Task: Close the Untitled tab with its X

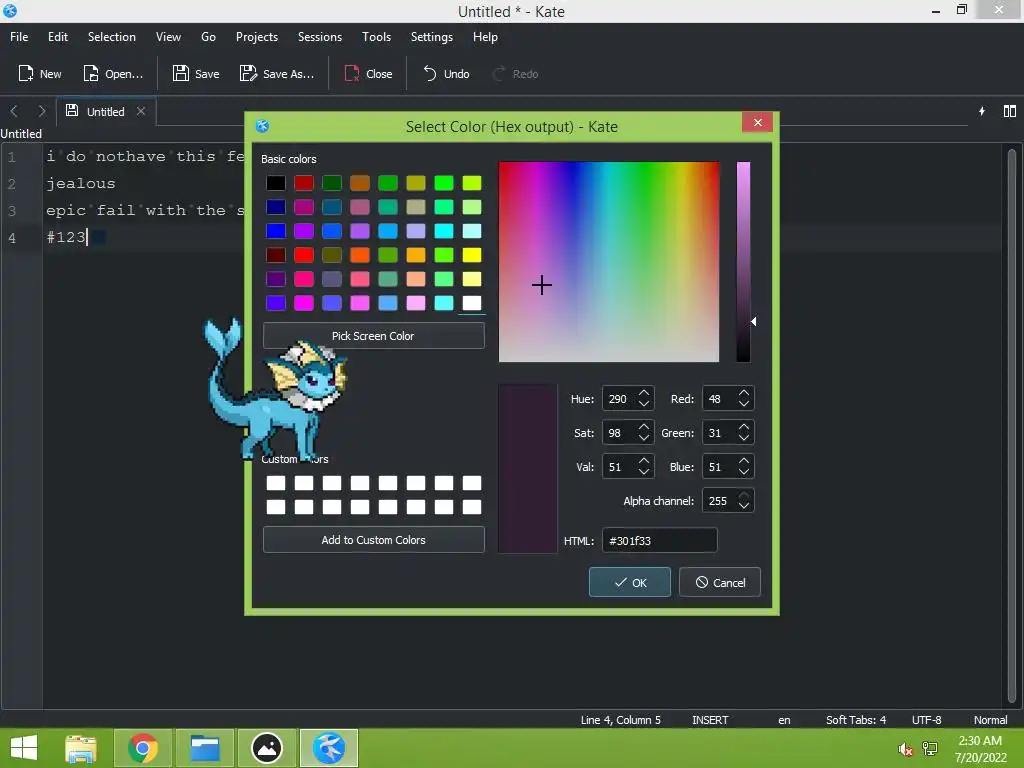Action: click(x=140, y=111)
